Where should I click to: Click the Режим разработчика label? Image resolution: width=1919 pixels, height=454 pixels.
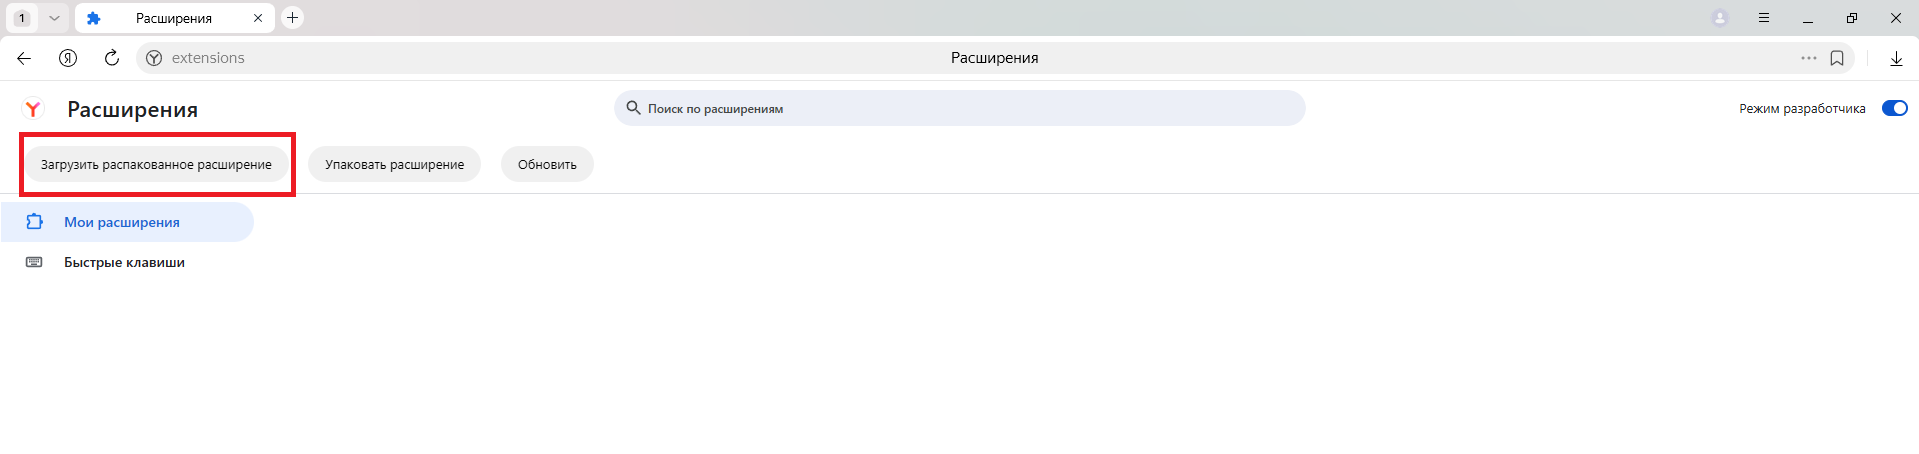point(1802,108)
